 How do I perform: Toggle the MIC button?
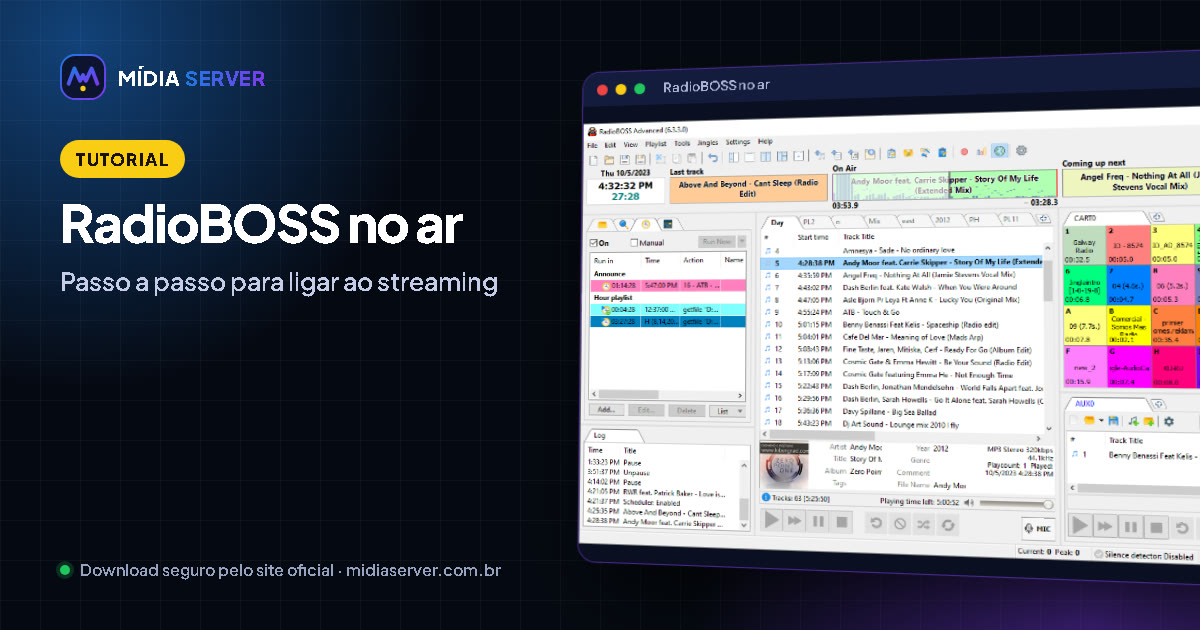click(1040, 527)
